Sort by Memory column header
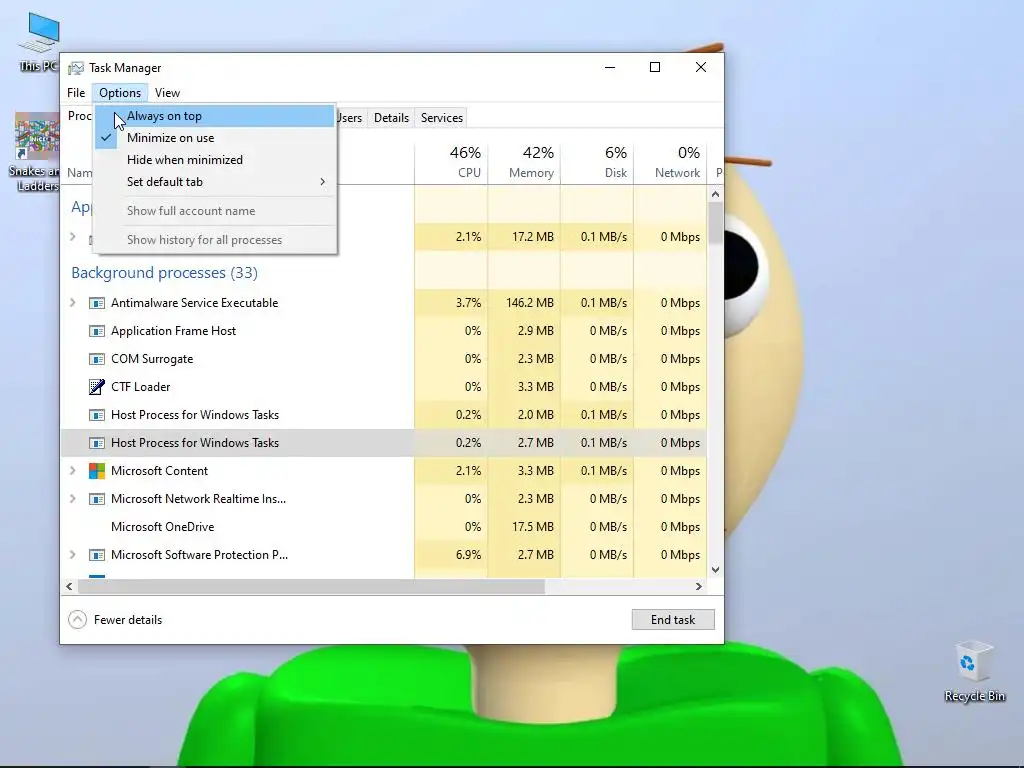The width and height of the screenshot is (1024, 768). pos(524,162)
